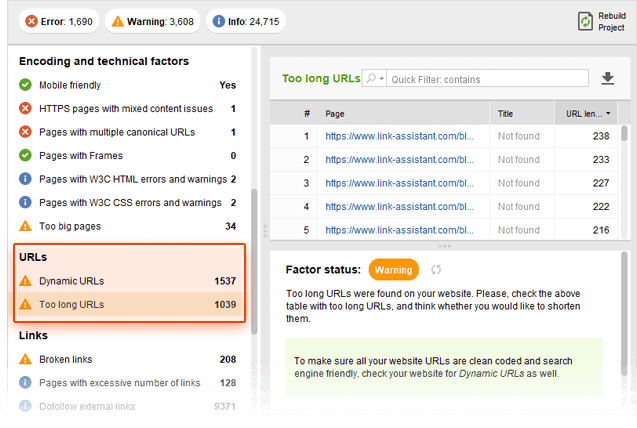Click the quick filter magnifier icon
This screenshot has width=637, height=428.
point(371,79)
